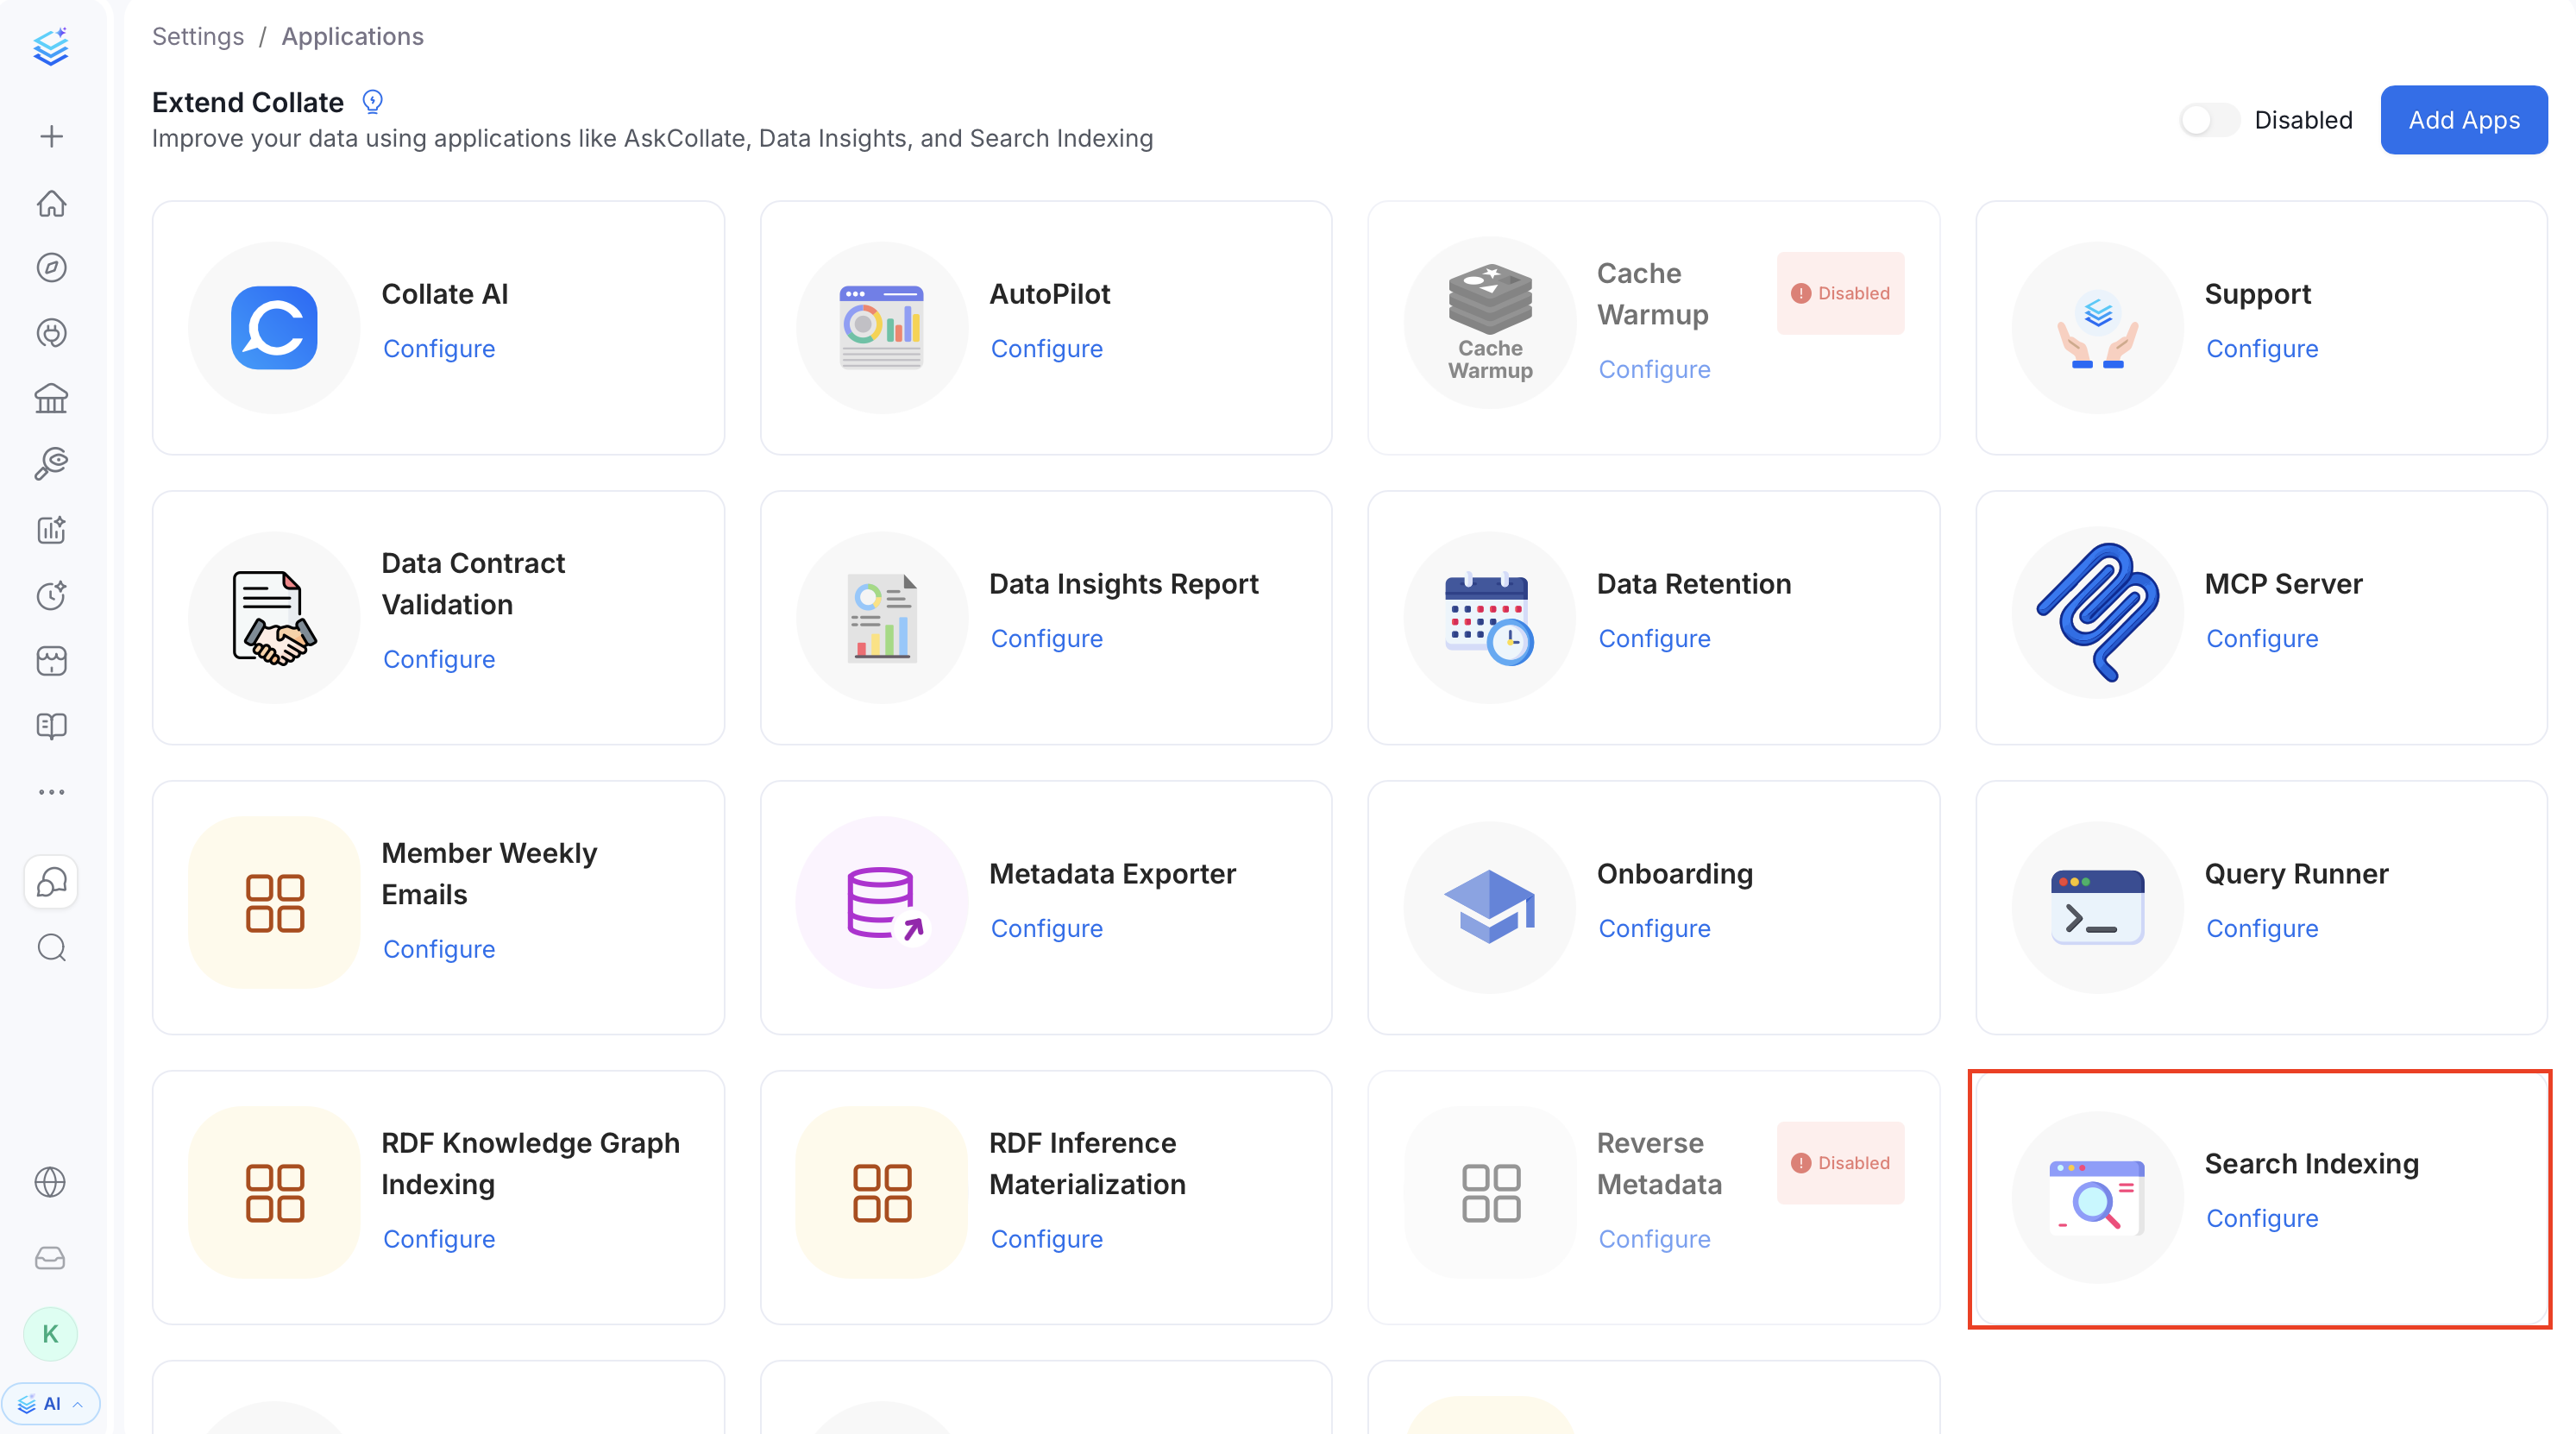The width and height of the screenshot is (2576, 1434).
Task: Click Configure under Cache Warmup
Action: click(x=1654, y=370)
